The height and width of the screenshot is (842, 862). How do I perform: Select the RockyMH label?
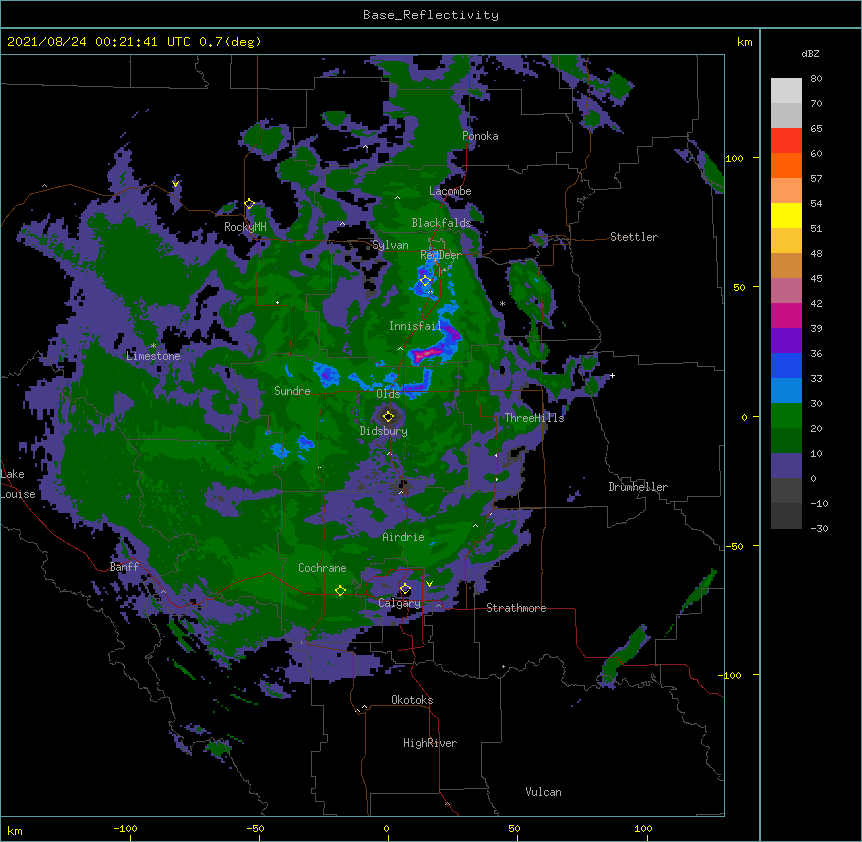pos(245,227)
